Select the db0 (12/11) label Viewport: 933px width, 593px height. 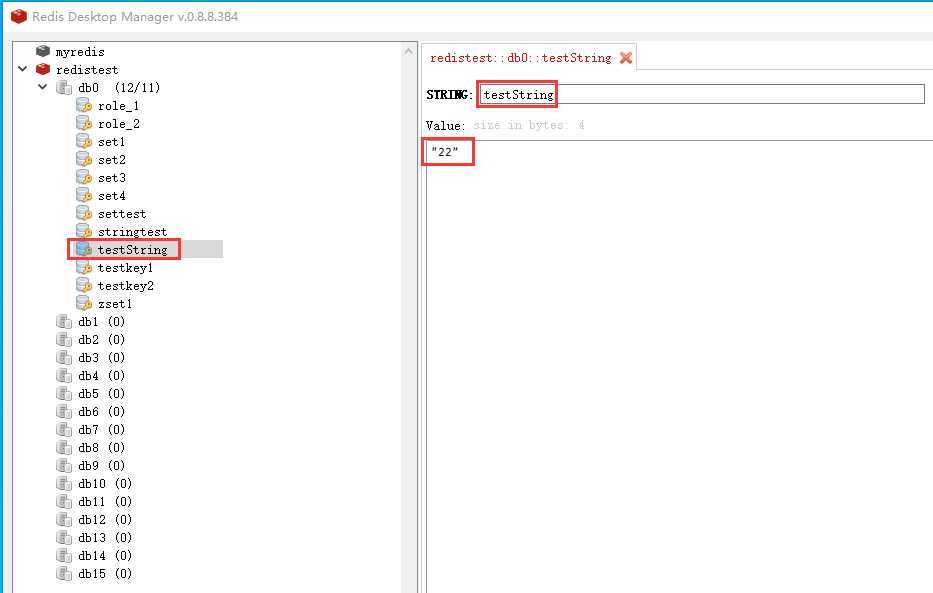(119, 87)
